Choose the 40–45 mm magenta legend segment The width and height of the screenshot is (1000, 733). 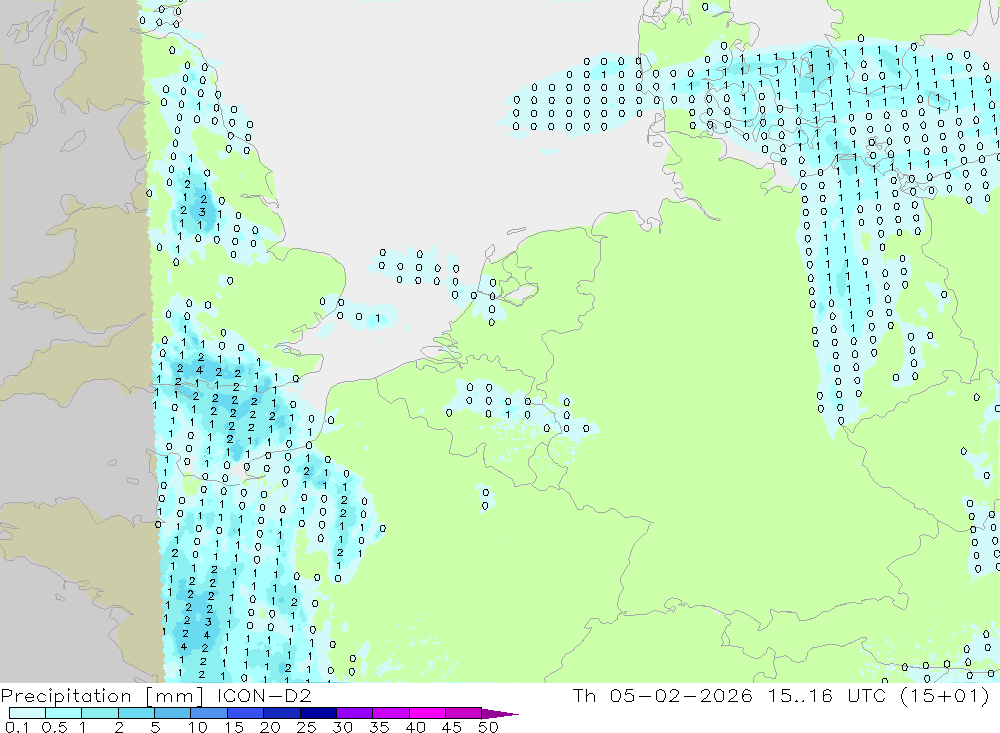point(427,713)
